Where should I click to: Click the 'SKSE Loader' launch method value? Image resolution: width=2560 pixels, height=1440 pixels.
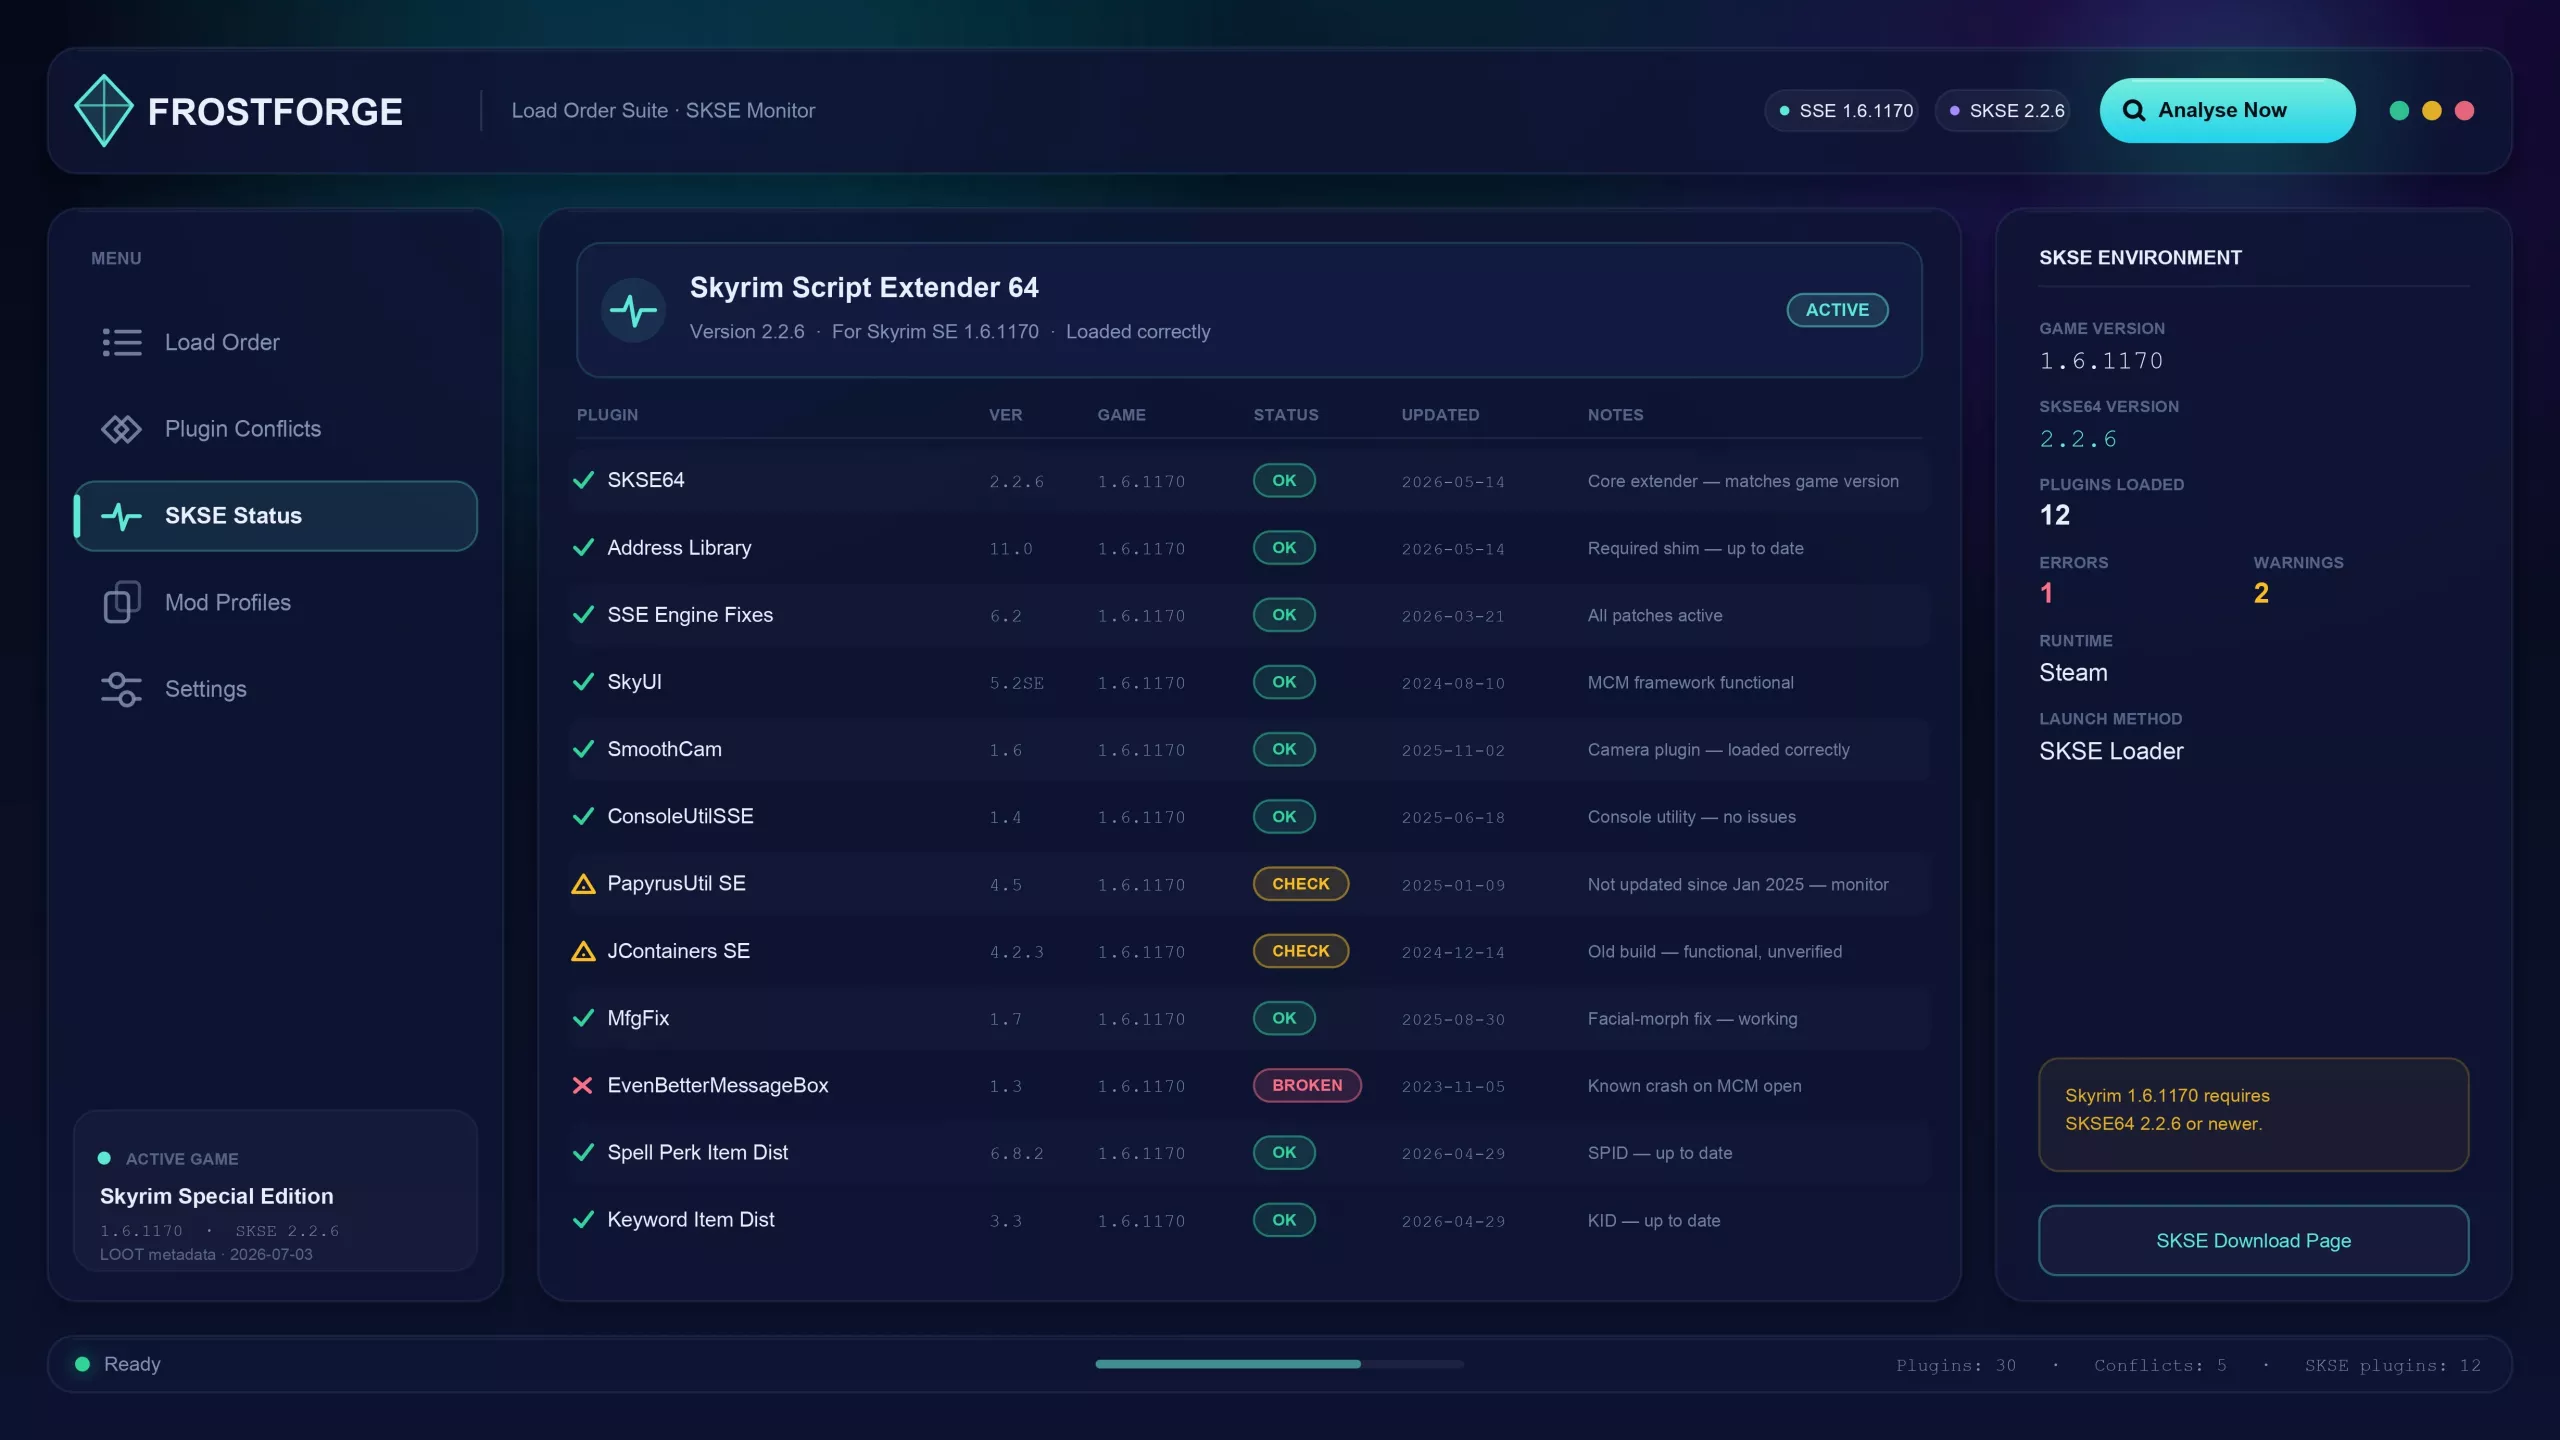2111,751
